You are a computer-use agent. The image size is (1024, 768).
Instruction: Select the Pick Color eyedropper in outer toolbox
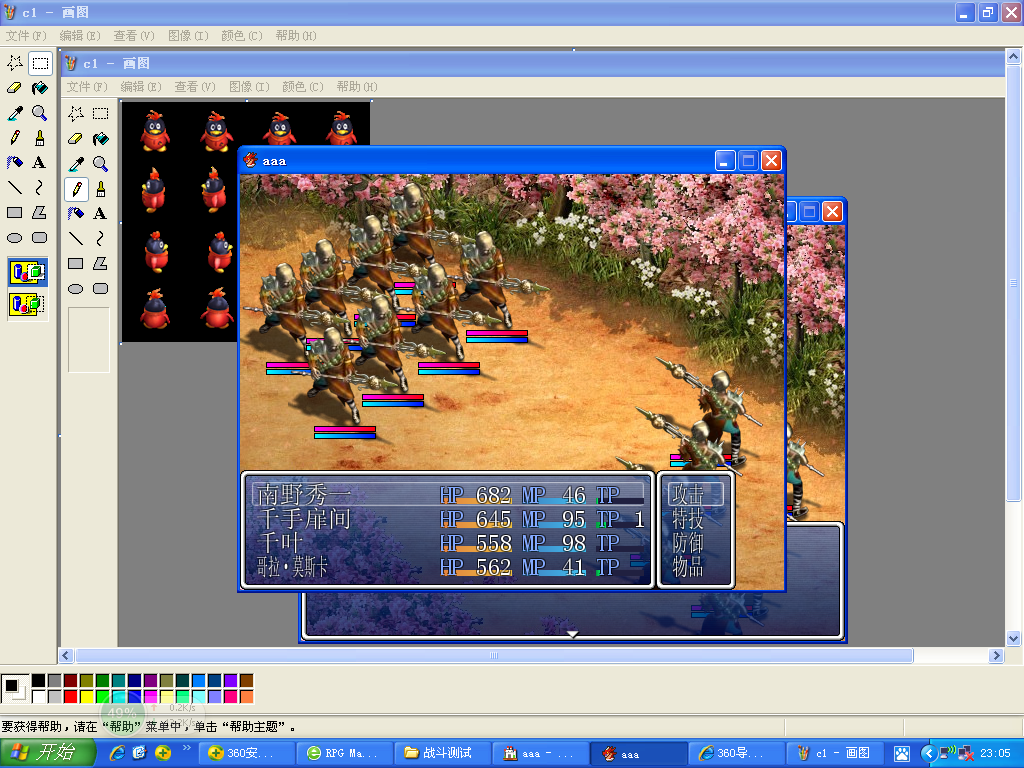point(15,113)
